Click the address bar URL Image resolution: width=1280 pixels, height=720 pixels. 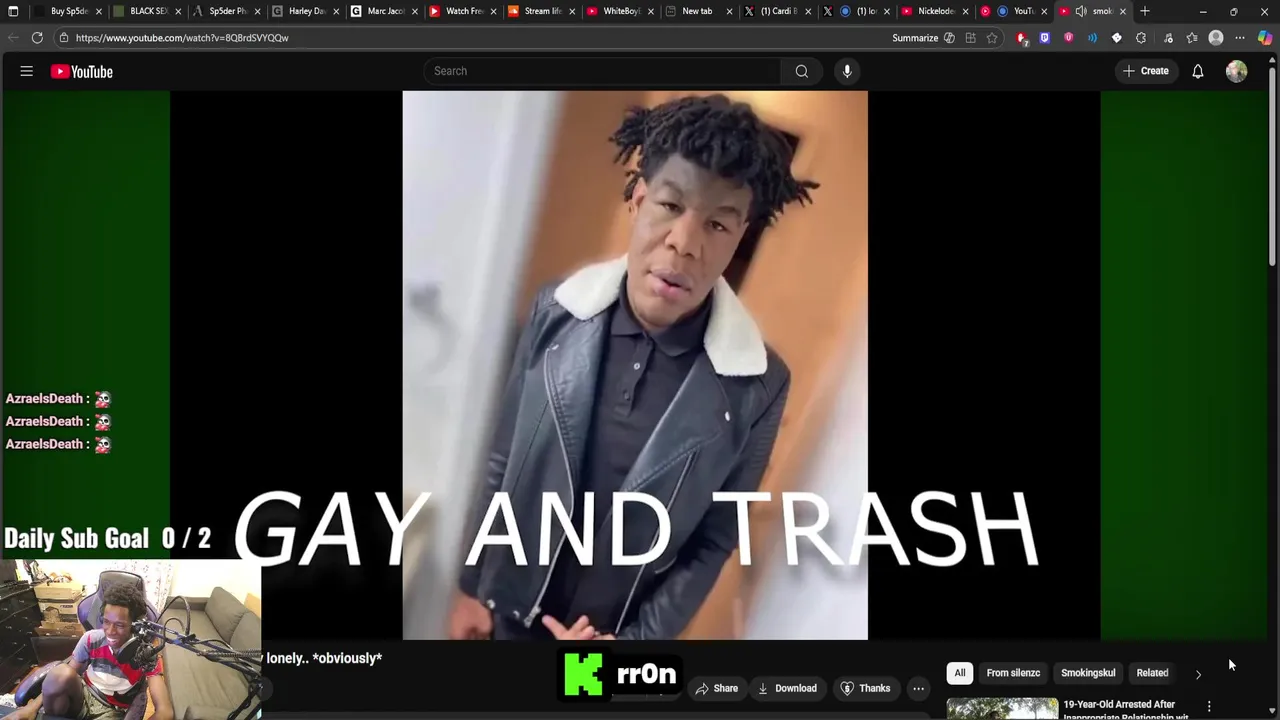(x=182, y=38)
